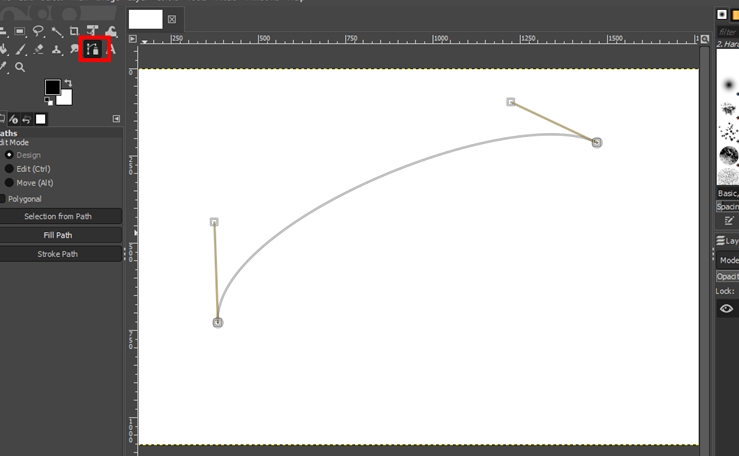Image resolution: width=739 pixels, height=456 pixels.
Task: Select the Crop tool
Action: point(74,32)
